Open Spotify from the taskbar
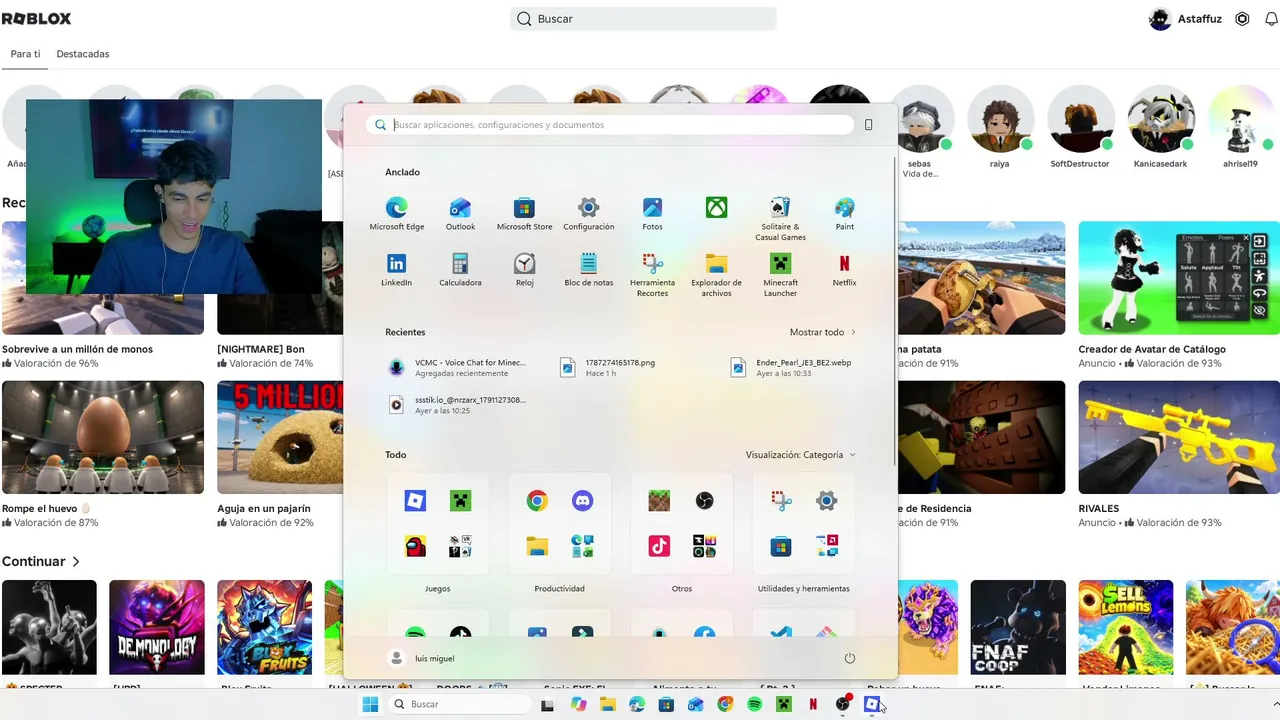 754,704
